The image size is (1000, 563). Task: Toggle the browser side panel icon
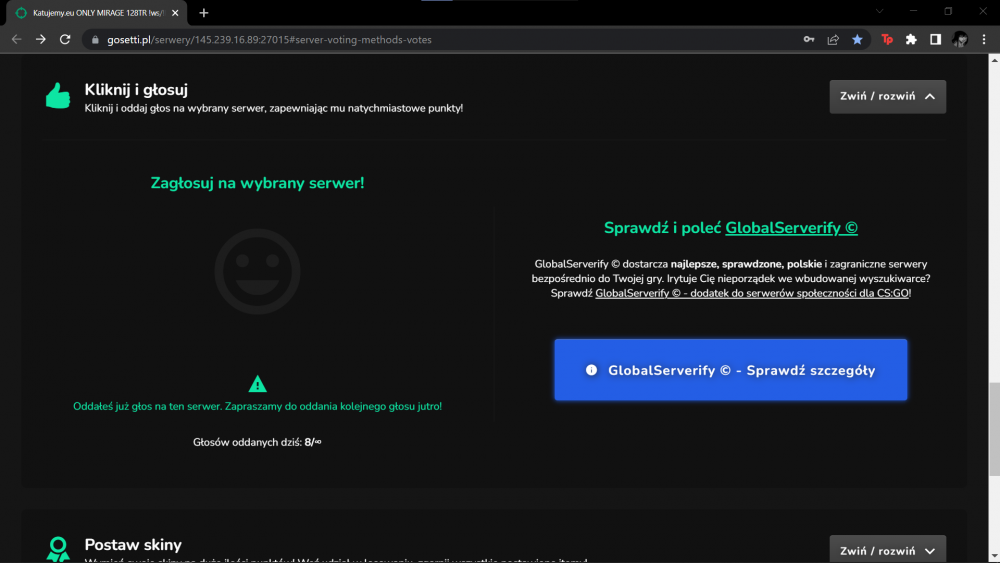point(936,40)
